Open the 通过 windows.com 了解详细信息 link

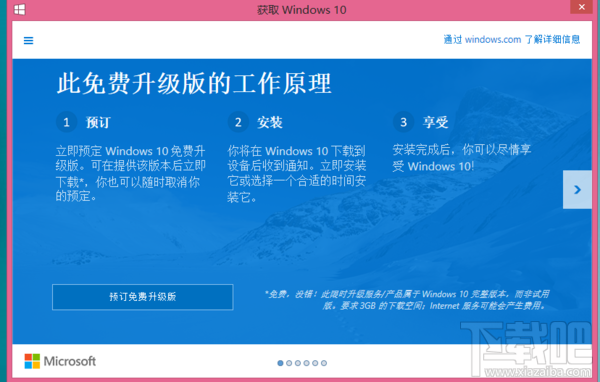(512, 39)
